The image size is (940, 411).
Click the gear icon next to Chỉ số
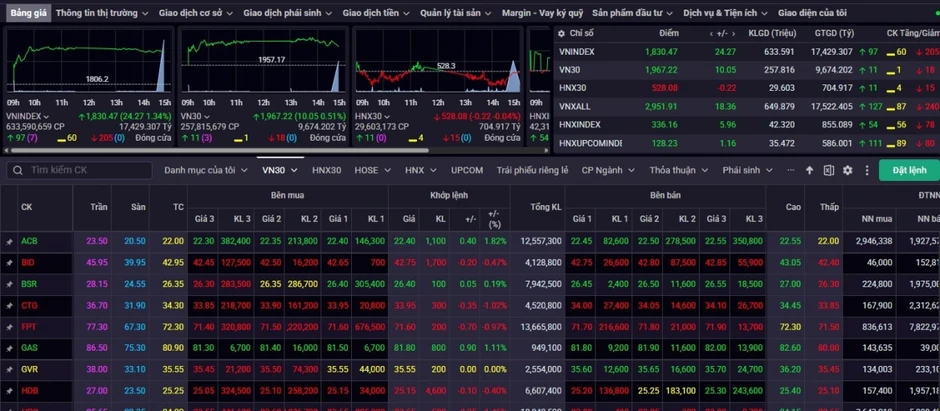(562, 34)
